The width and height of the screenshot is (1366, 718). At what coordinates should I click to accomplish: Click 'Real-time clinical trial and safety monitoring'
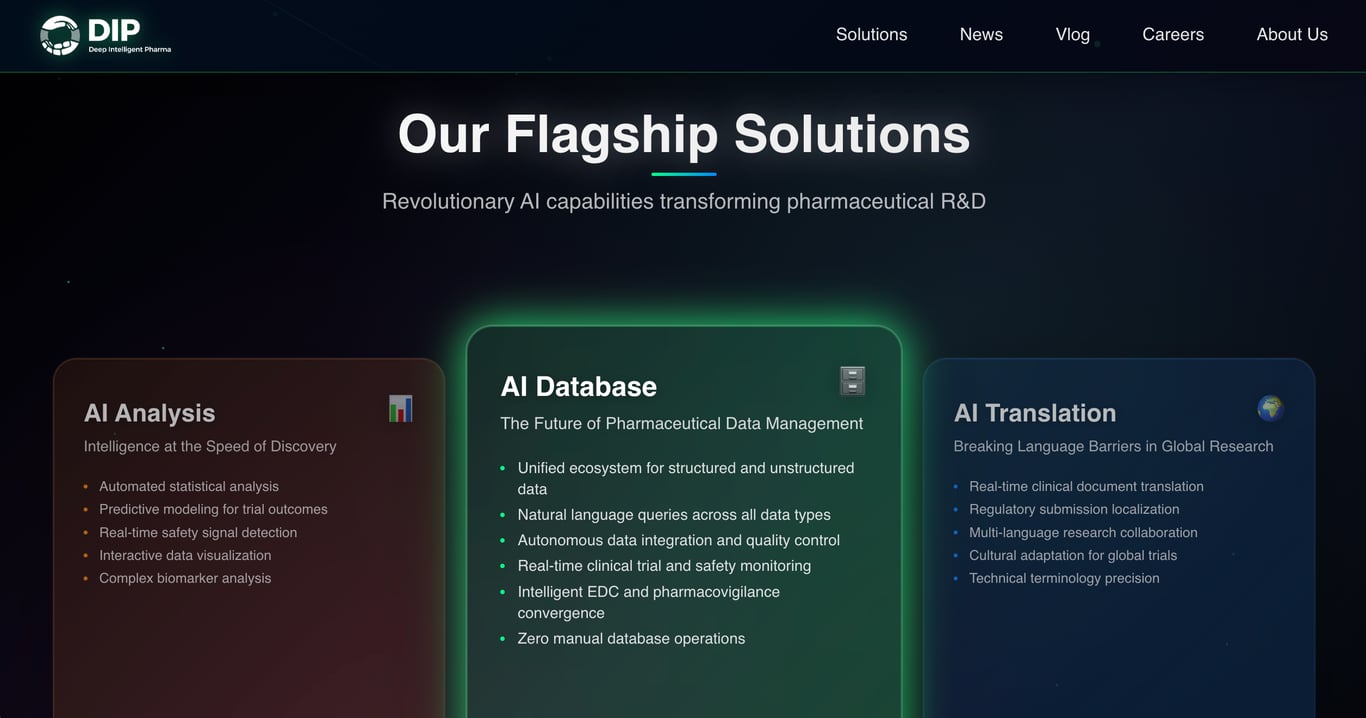[x=664, y=566]
